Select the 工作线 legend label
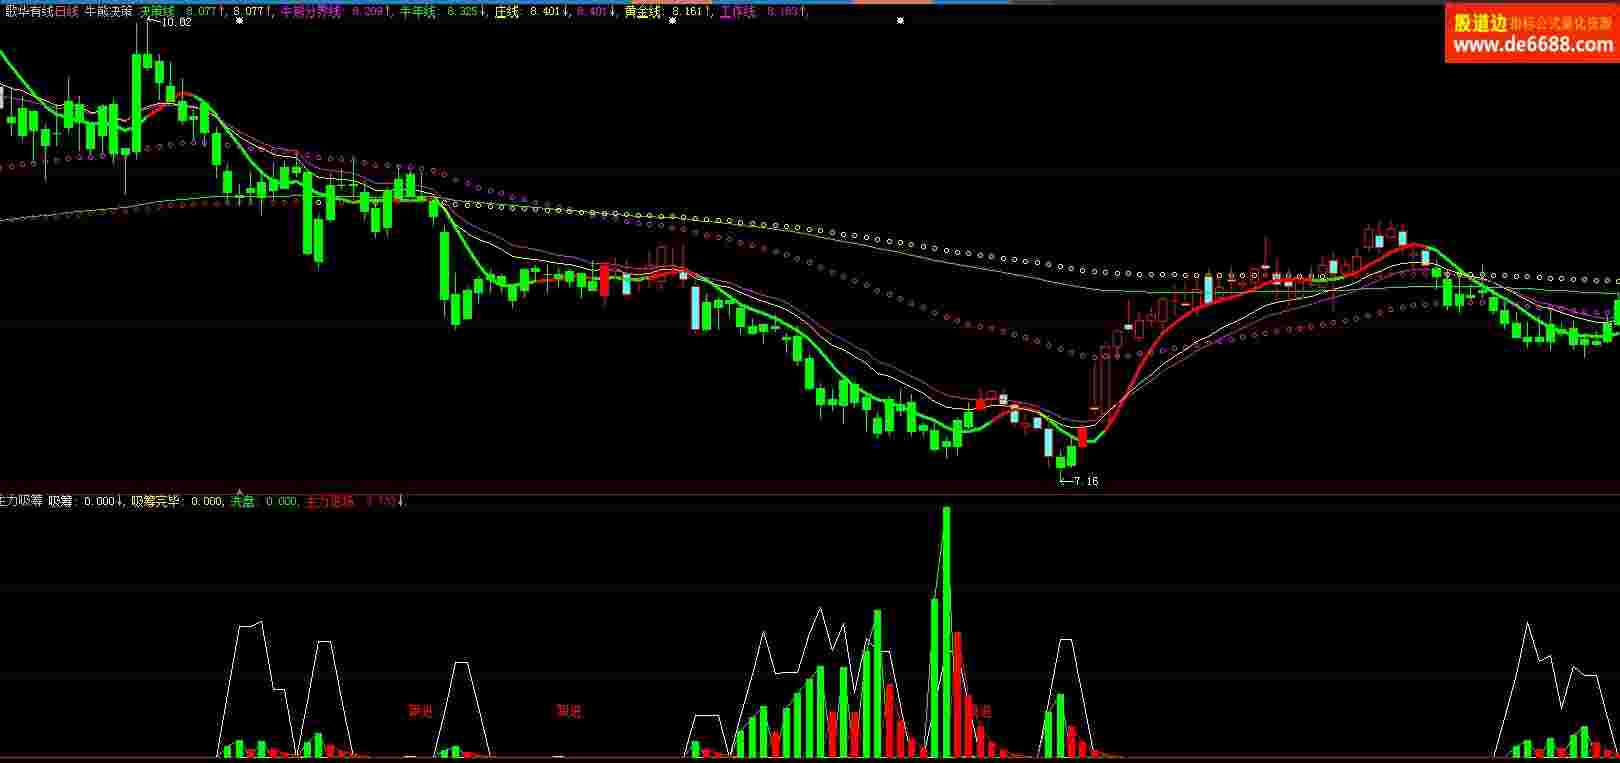The image size is (1620, 763). [x=737, y=12]
